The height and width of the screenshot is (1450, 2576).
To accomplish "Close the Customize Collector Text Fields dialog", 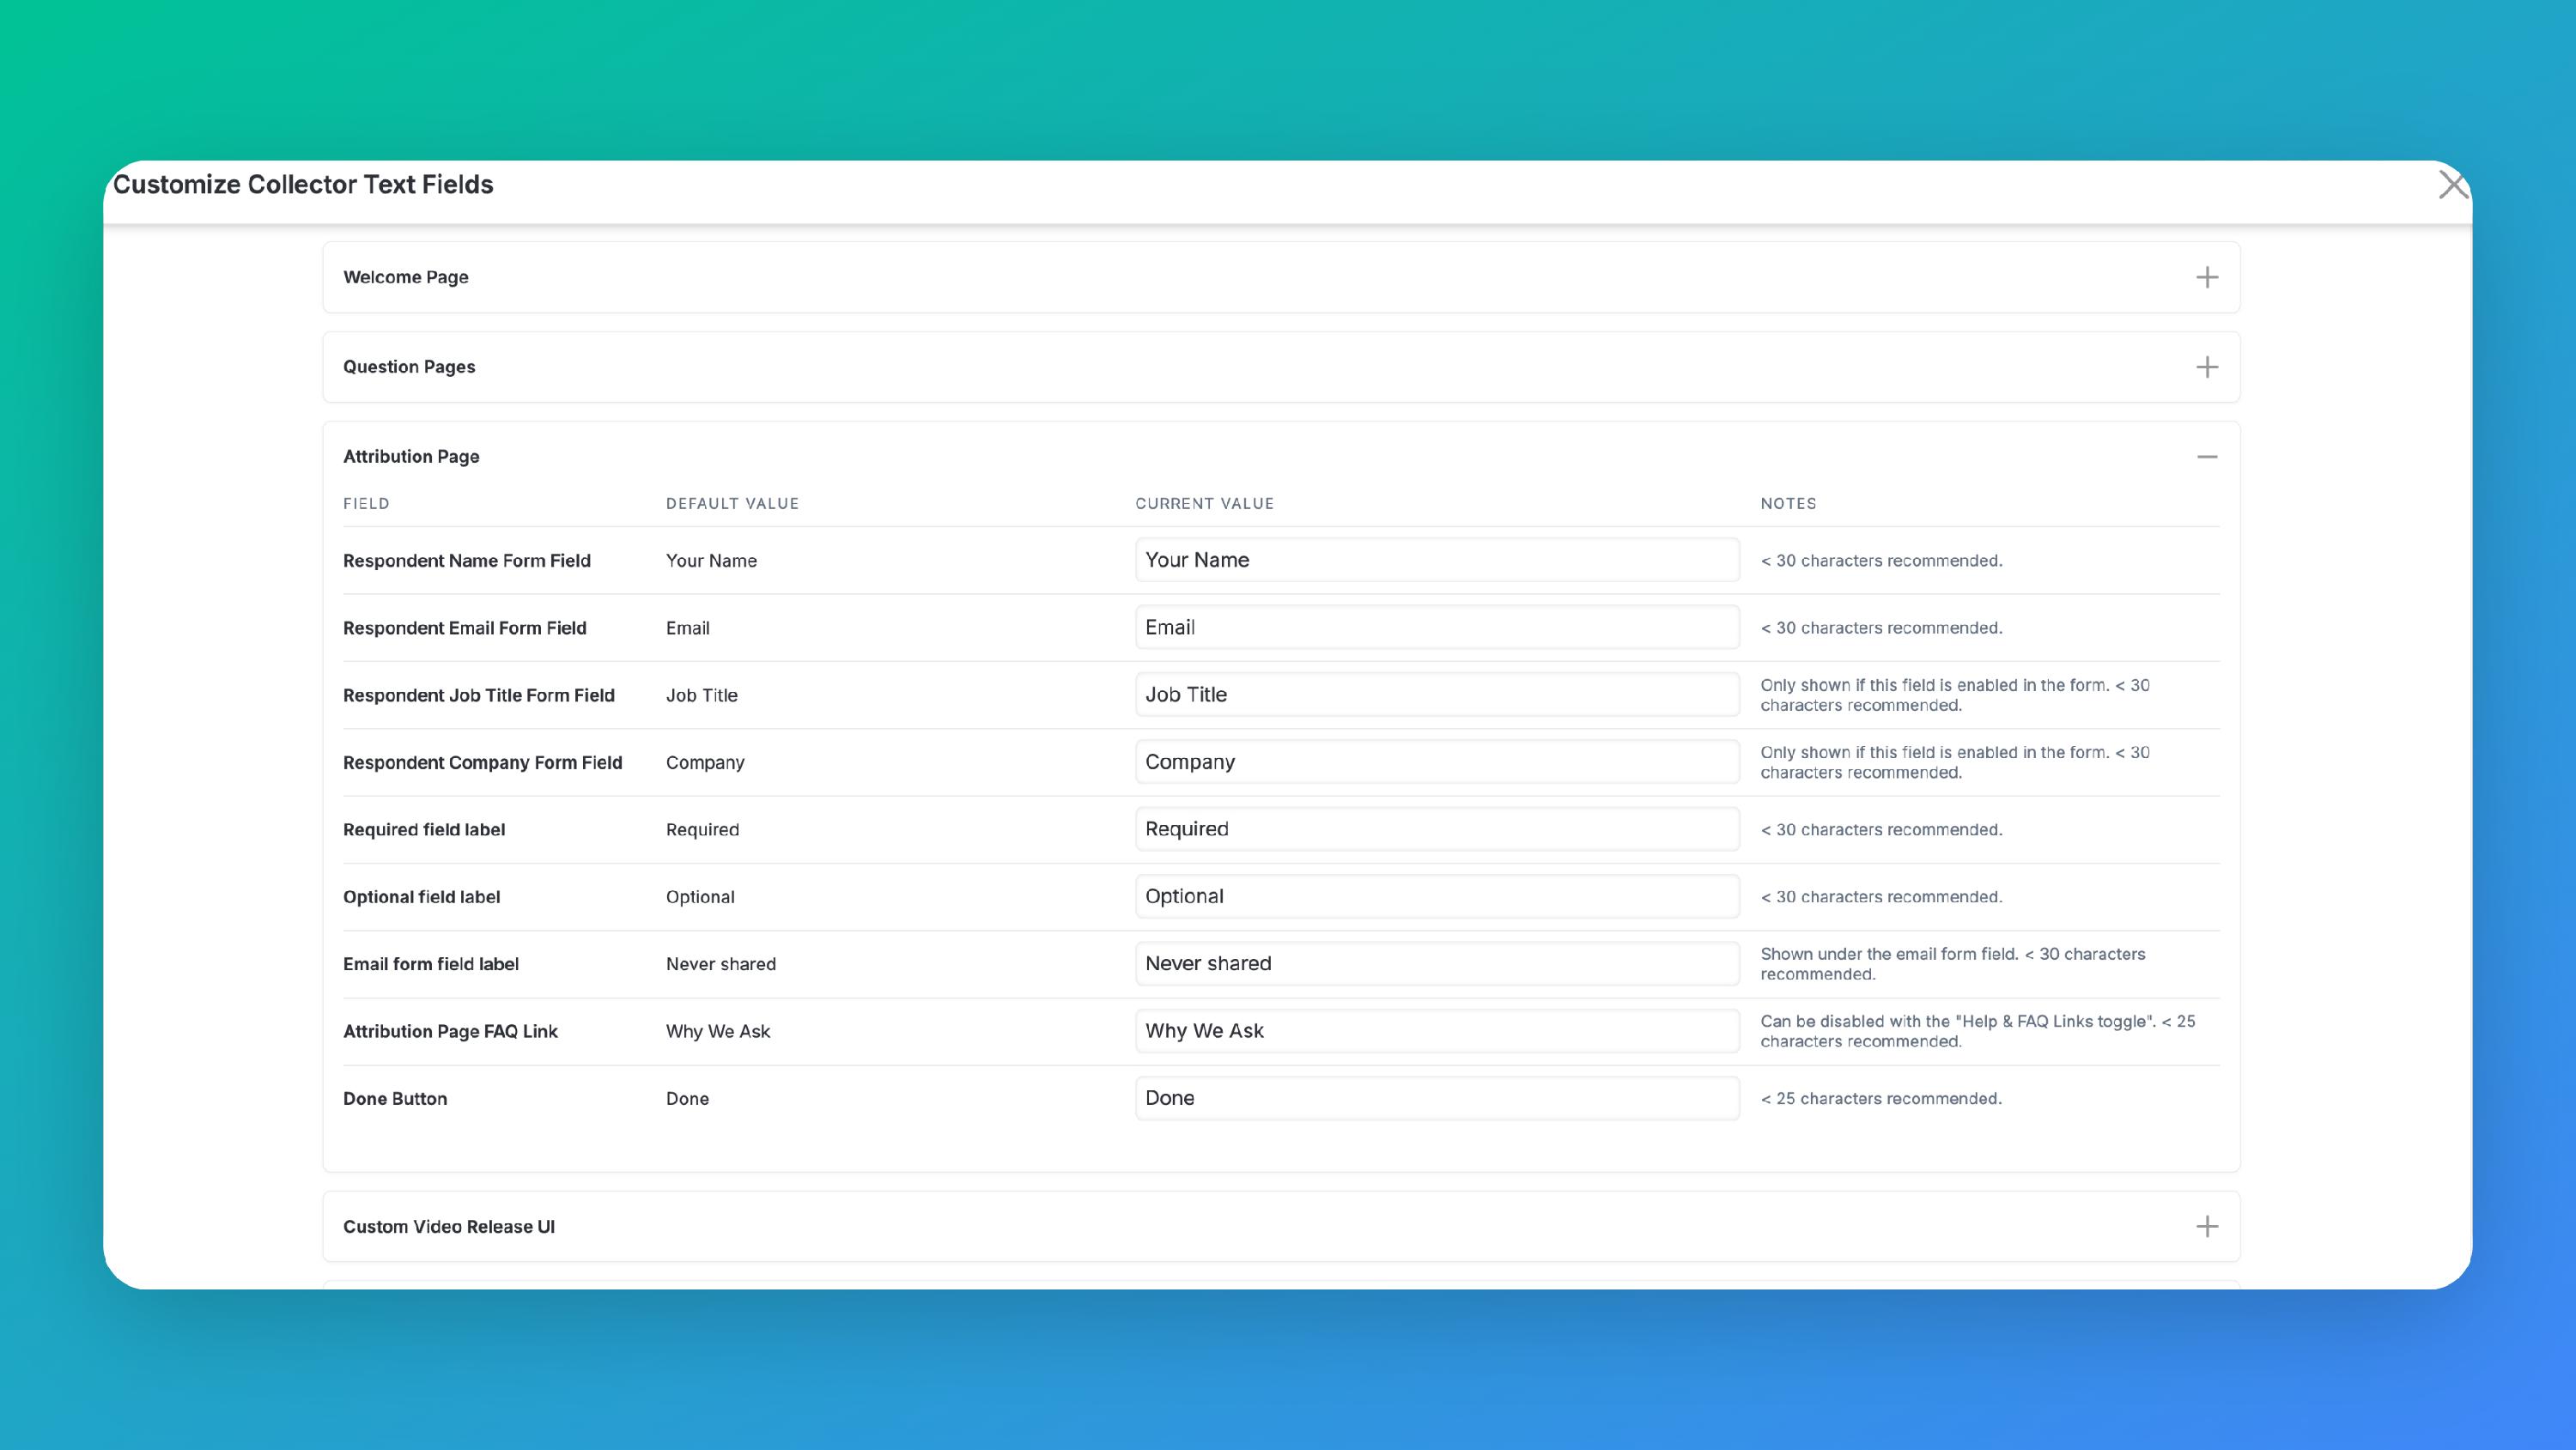I will (2452, 185).
